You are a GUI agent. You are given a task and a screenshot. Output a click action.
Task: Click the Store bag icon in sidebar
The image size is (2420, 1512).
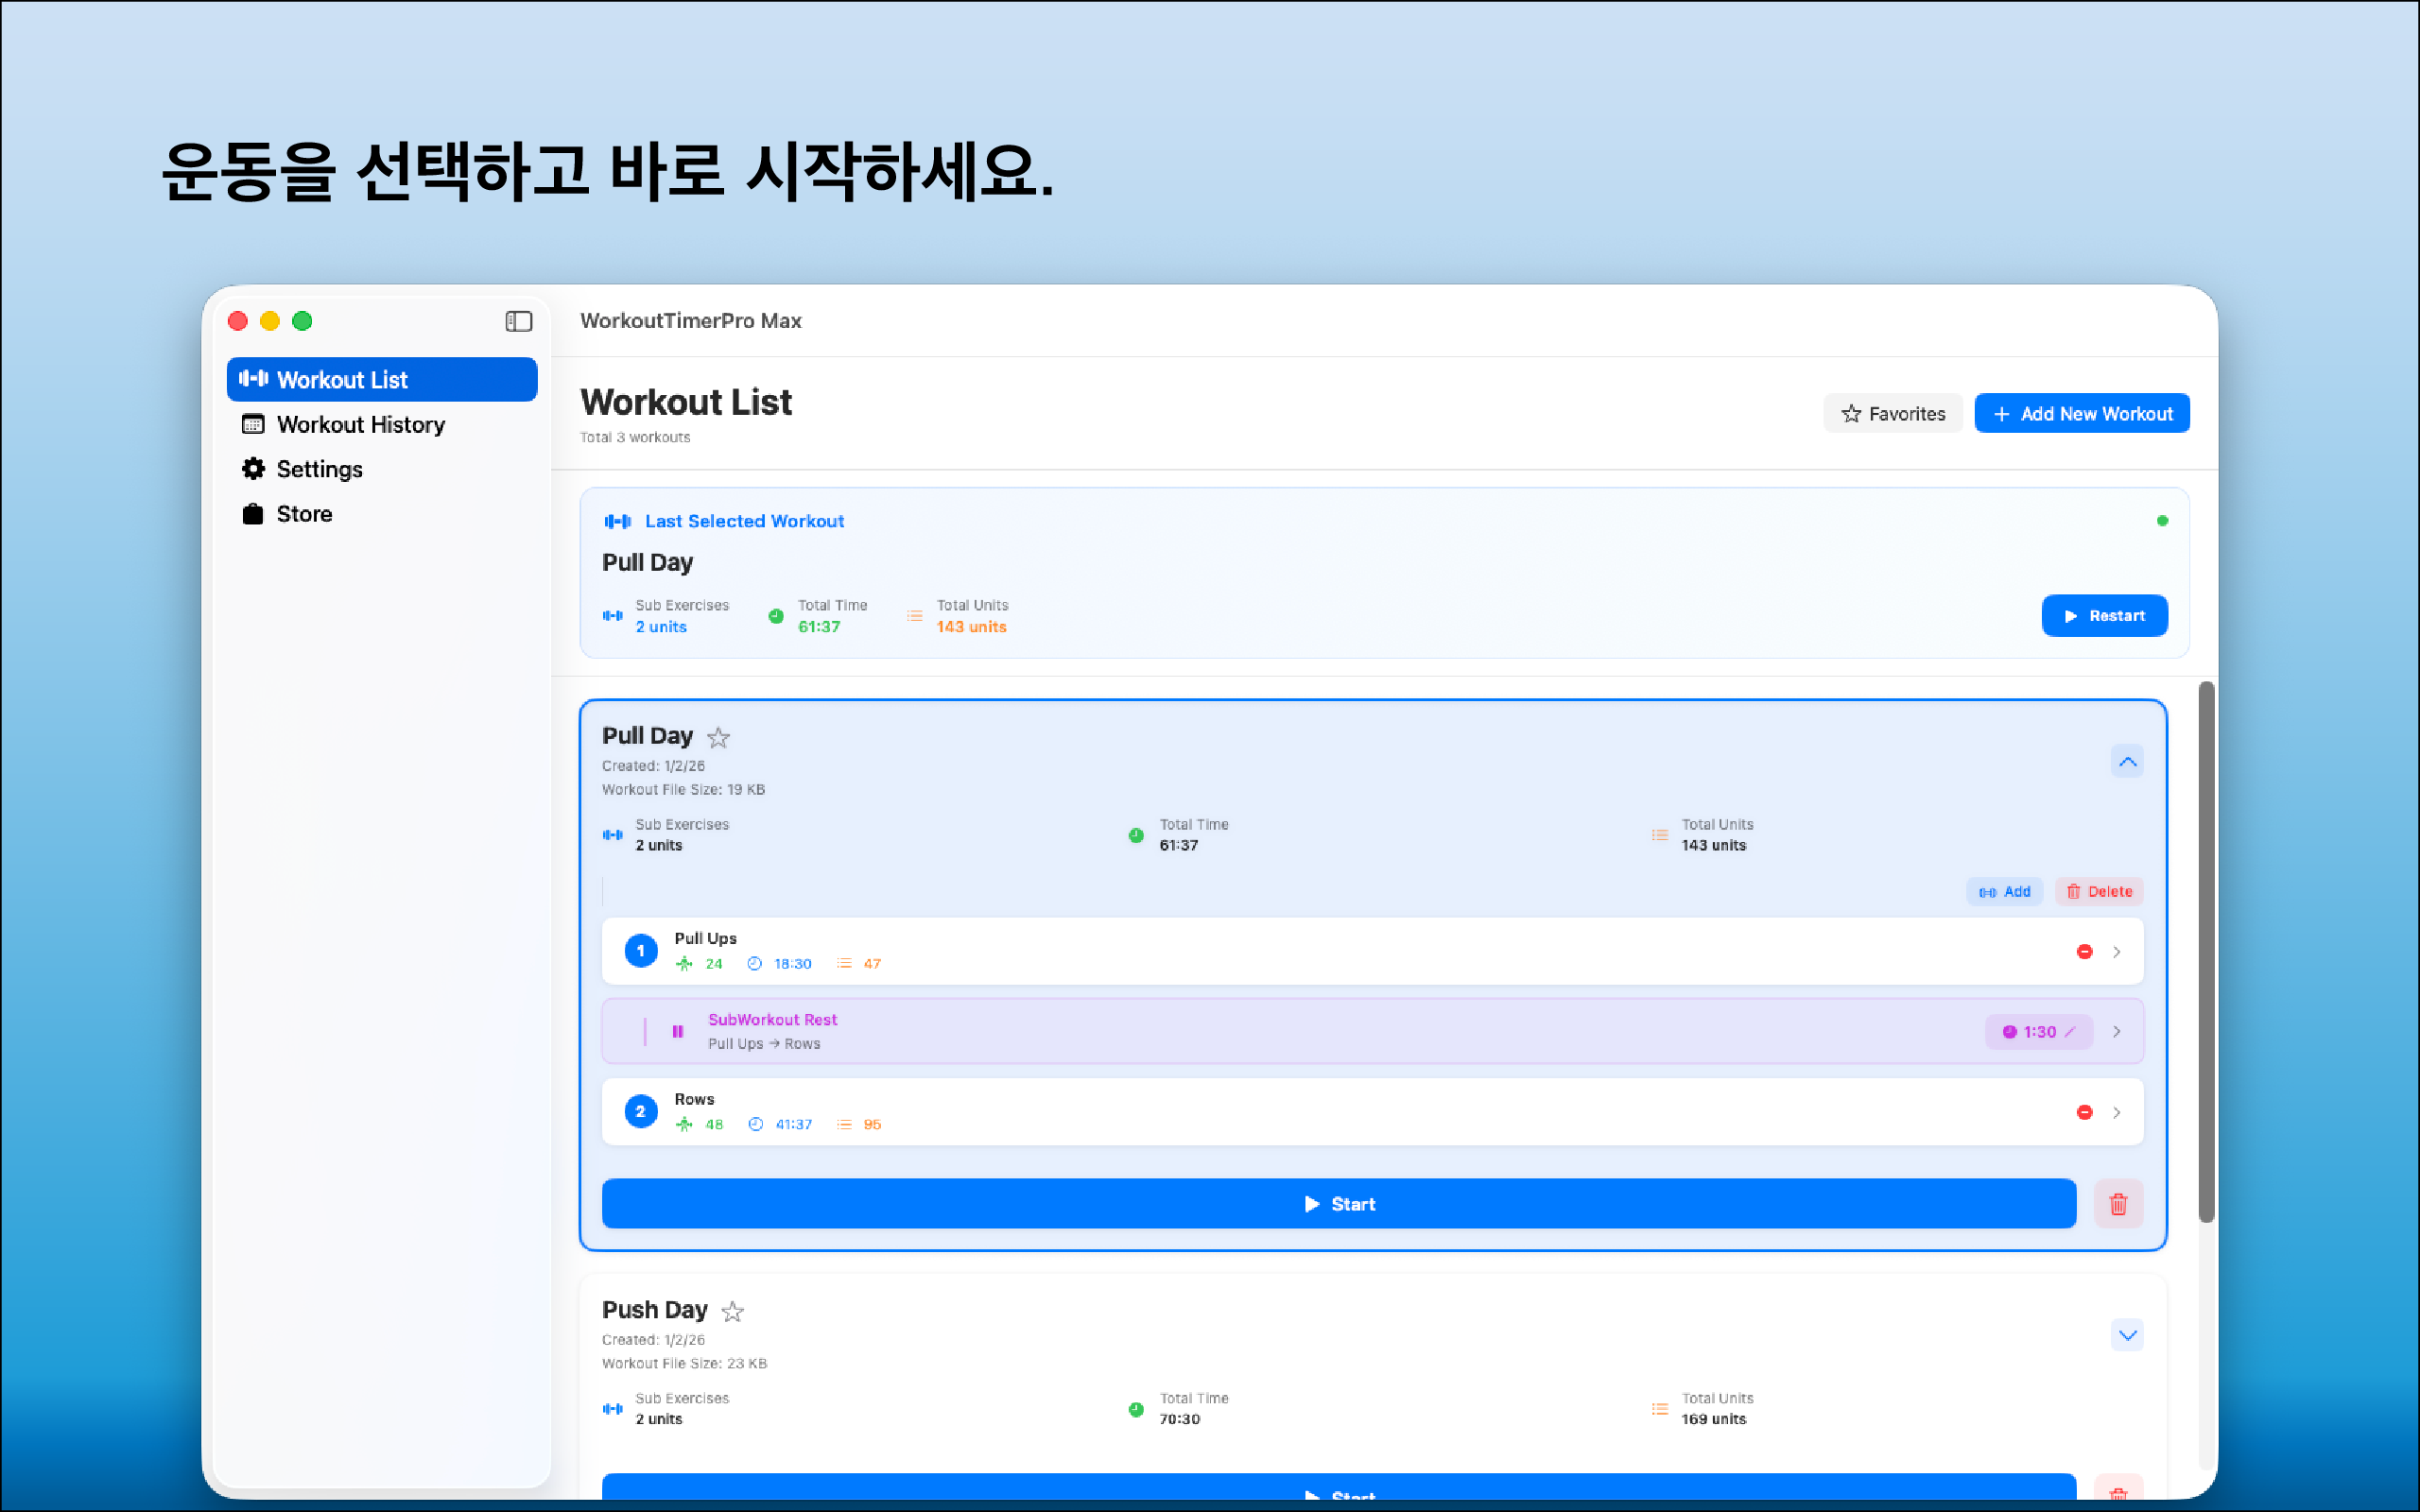click(x=253, y=514)
